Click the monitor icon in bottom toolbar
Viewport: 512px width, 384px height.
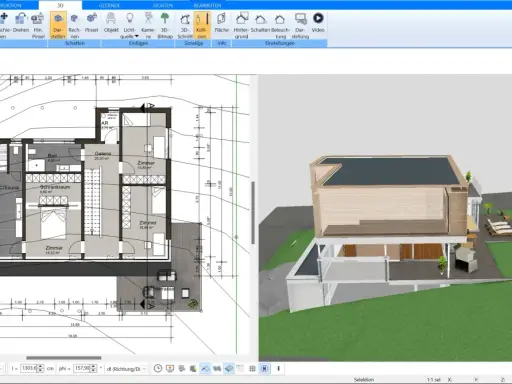point(170,368)
